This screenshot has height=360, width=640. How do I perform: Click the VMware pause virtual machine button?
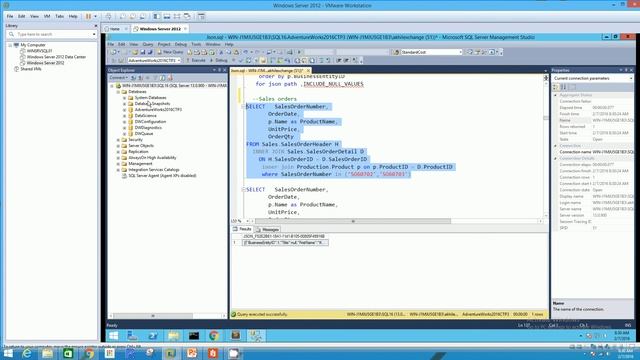pyautogui.click(x=88, y=16)
